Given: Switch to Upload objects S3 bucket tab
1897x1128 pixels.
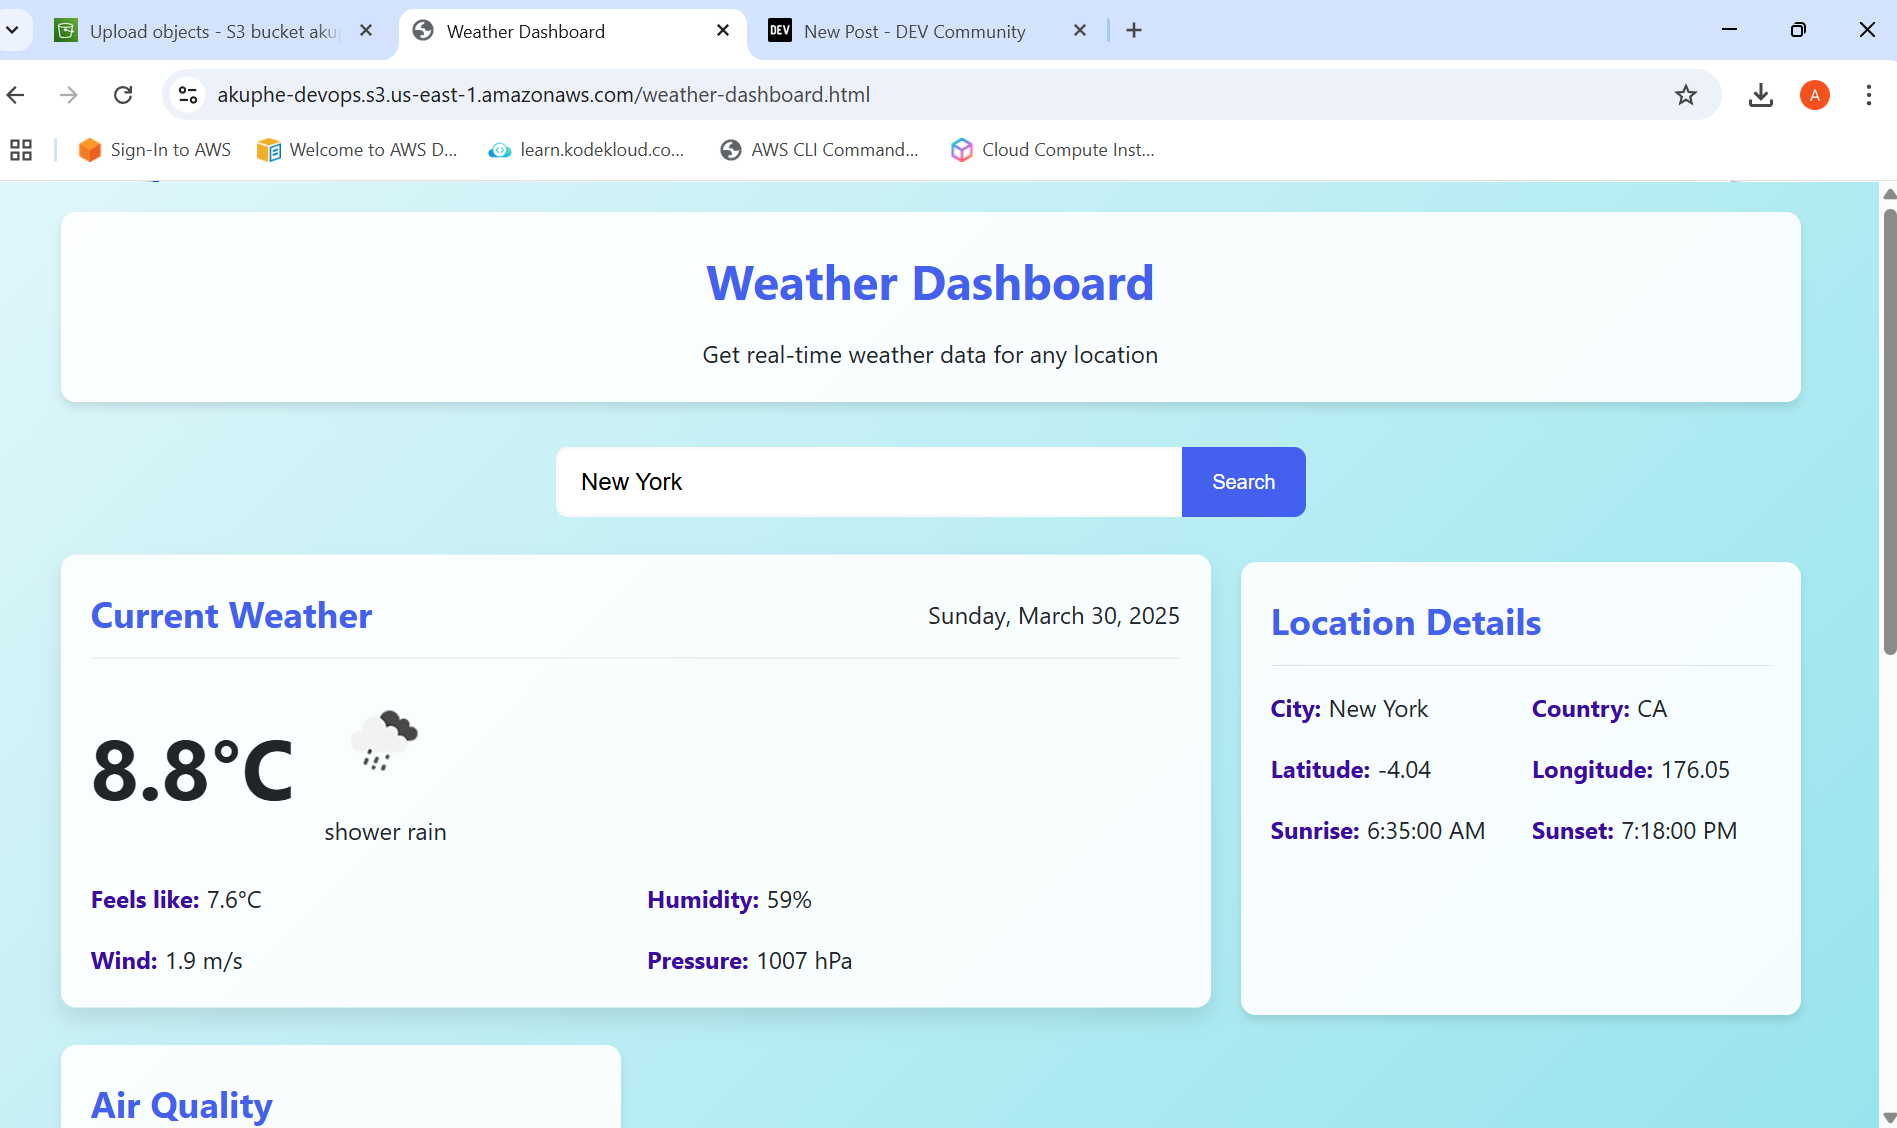Looking at the screenshot, I should [199, 31].
